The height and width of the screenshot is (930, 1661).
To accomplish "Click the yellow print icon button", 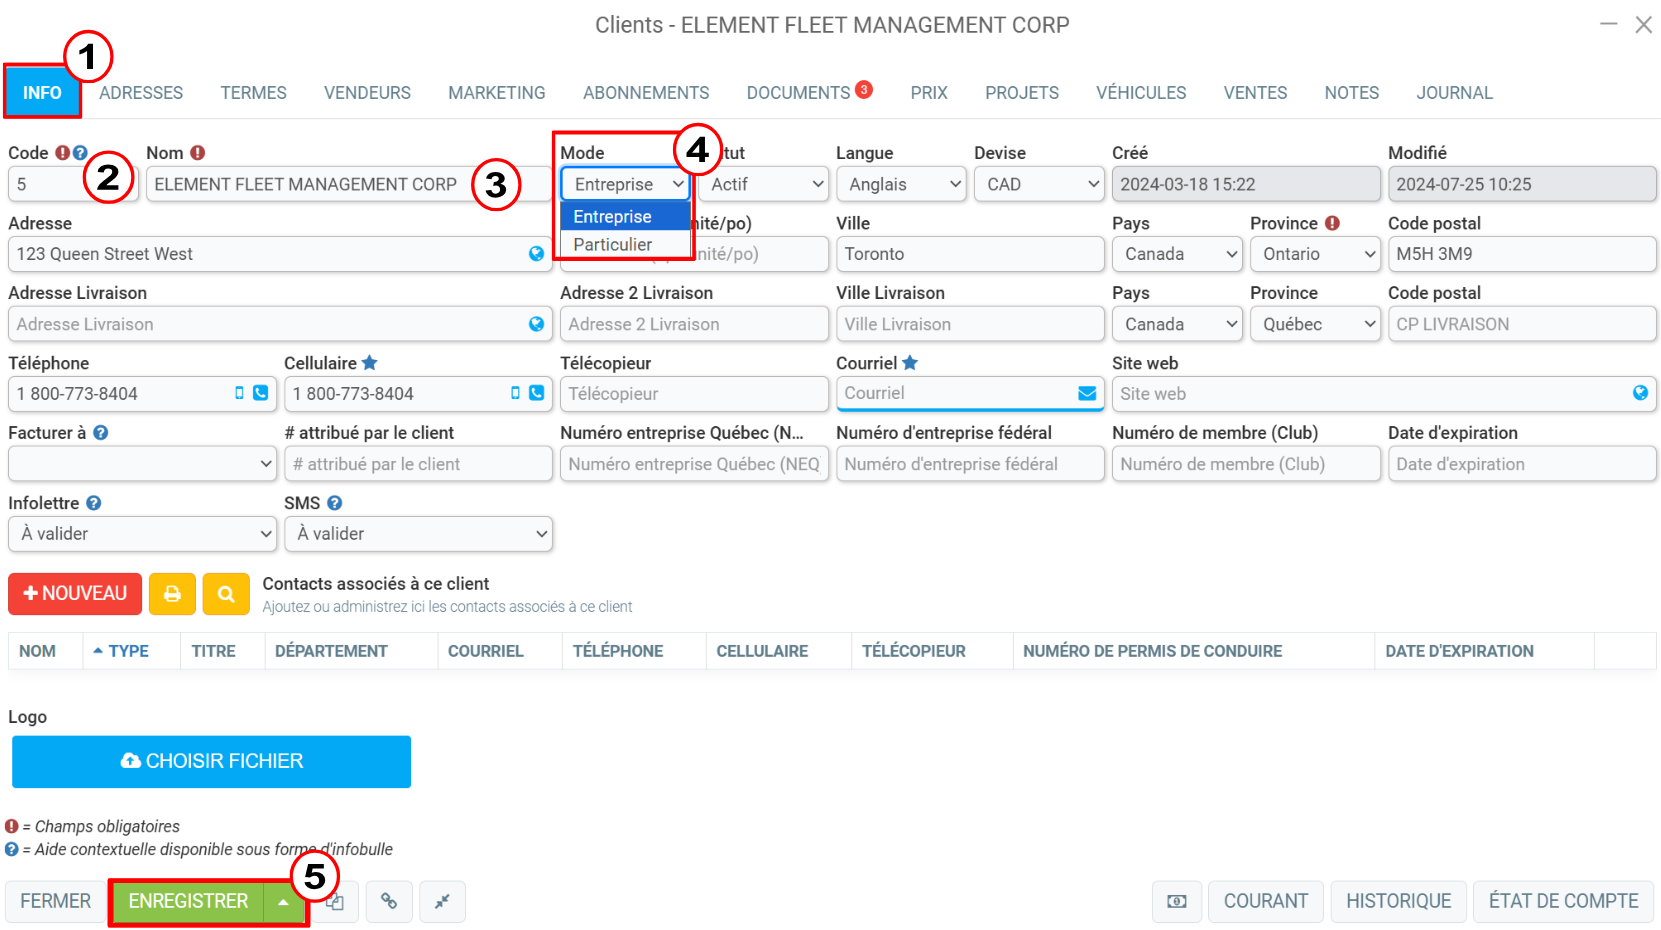I will pyautogui.click(x=172, y=594).
